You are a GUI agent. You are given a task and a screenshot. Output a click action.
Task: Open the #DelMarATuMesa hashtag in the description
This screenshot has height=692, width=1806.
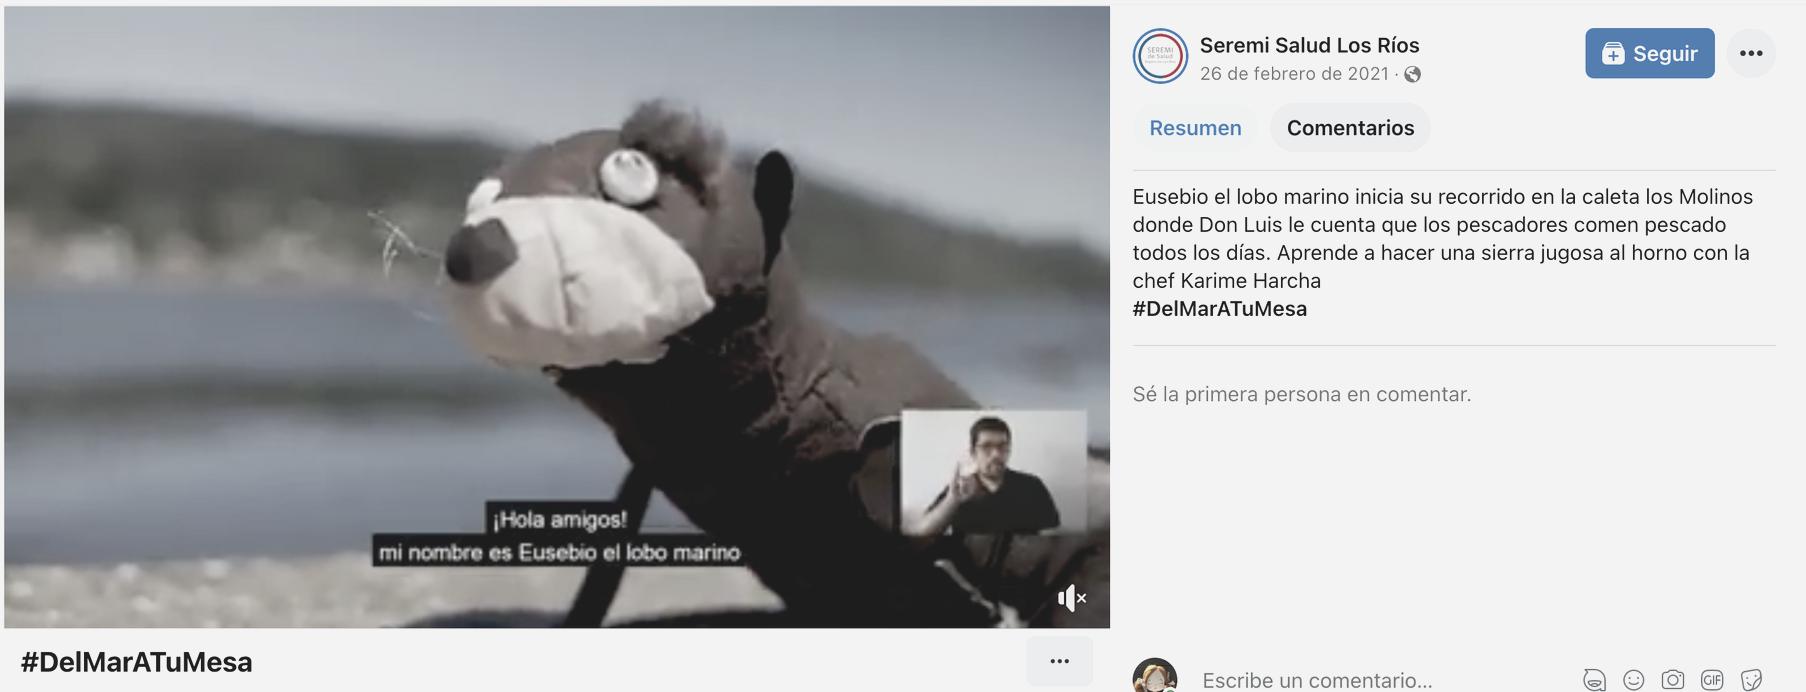coord(1219,309)
